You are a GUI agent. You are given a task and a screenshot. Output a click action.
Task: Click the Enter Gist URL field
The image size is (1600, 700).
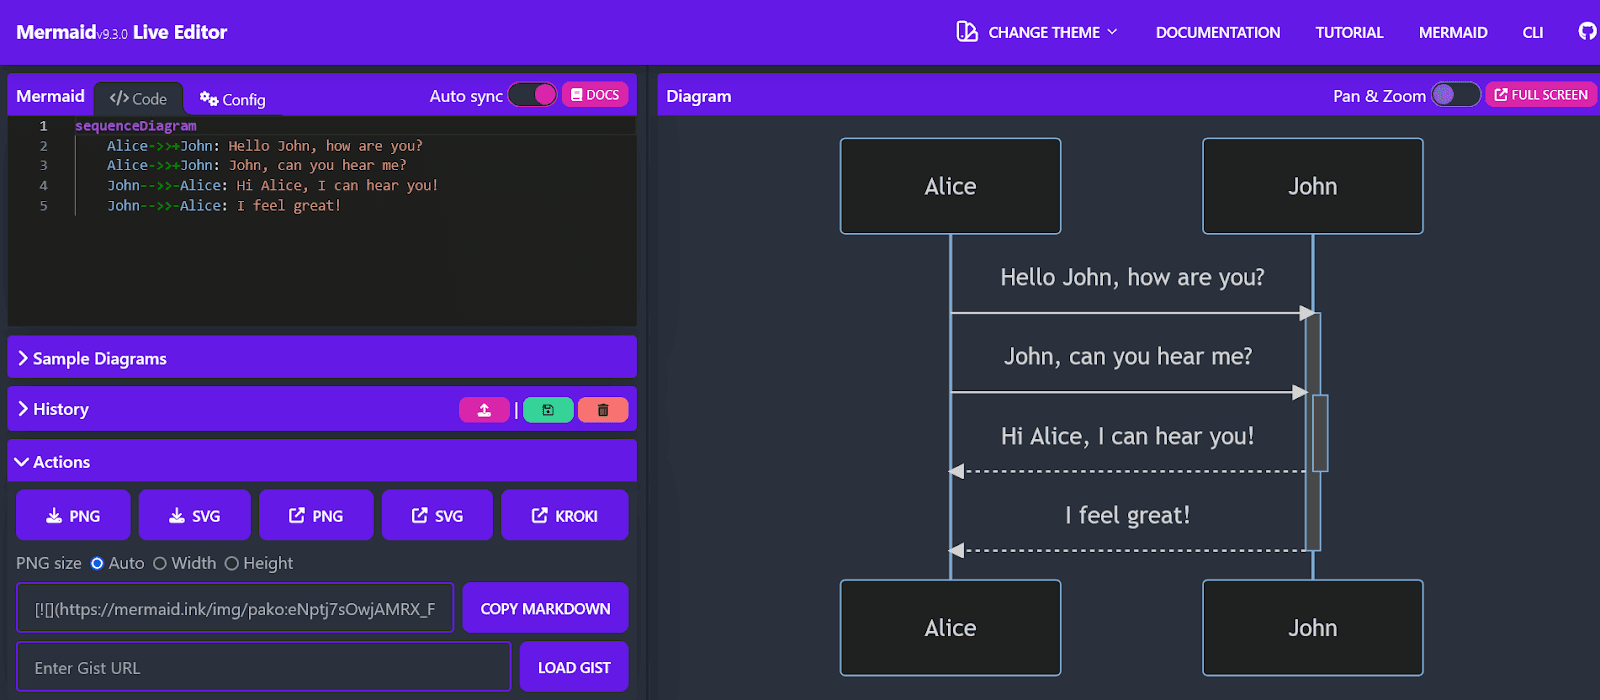263,667
